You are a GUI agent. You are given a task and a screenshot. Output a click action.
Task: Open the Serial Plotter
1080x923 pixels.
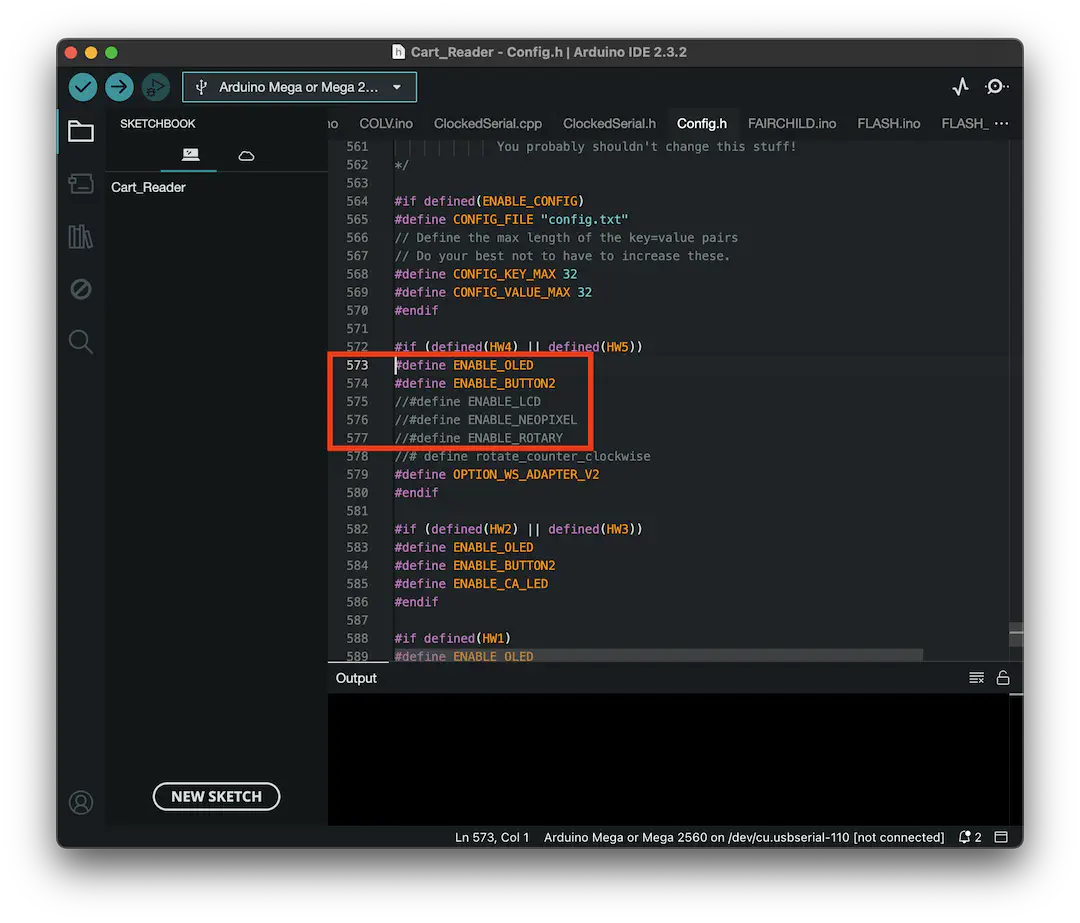(960, 87)
